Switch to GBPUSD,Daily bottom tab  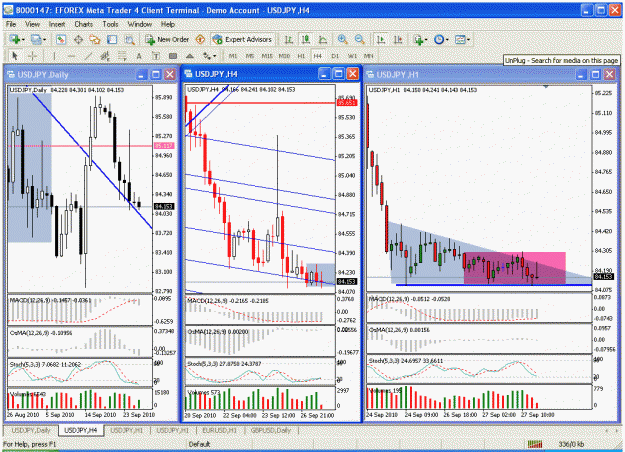(x=271, y=430)
